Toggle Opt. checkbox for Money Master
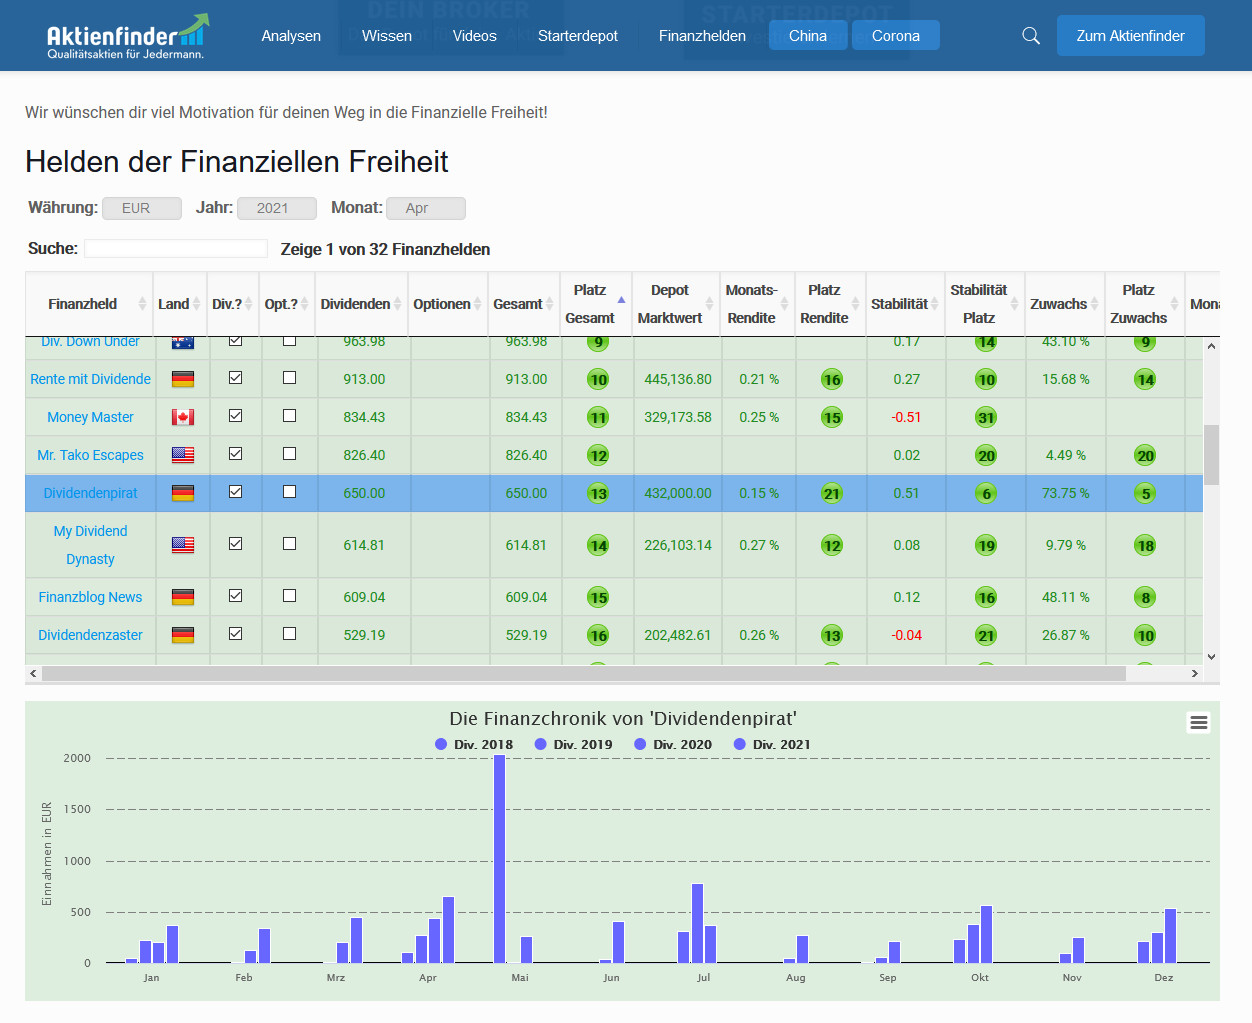Image resolution: width=1252 pixels, height=1023 pixels. tap(289, 416)
